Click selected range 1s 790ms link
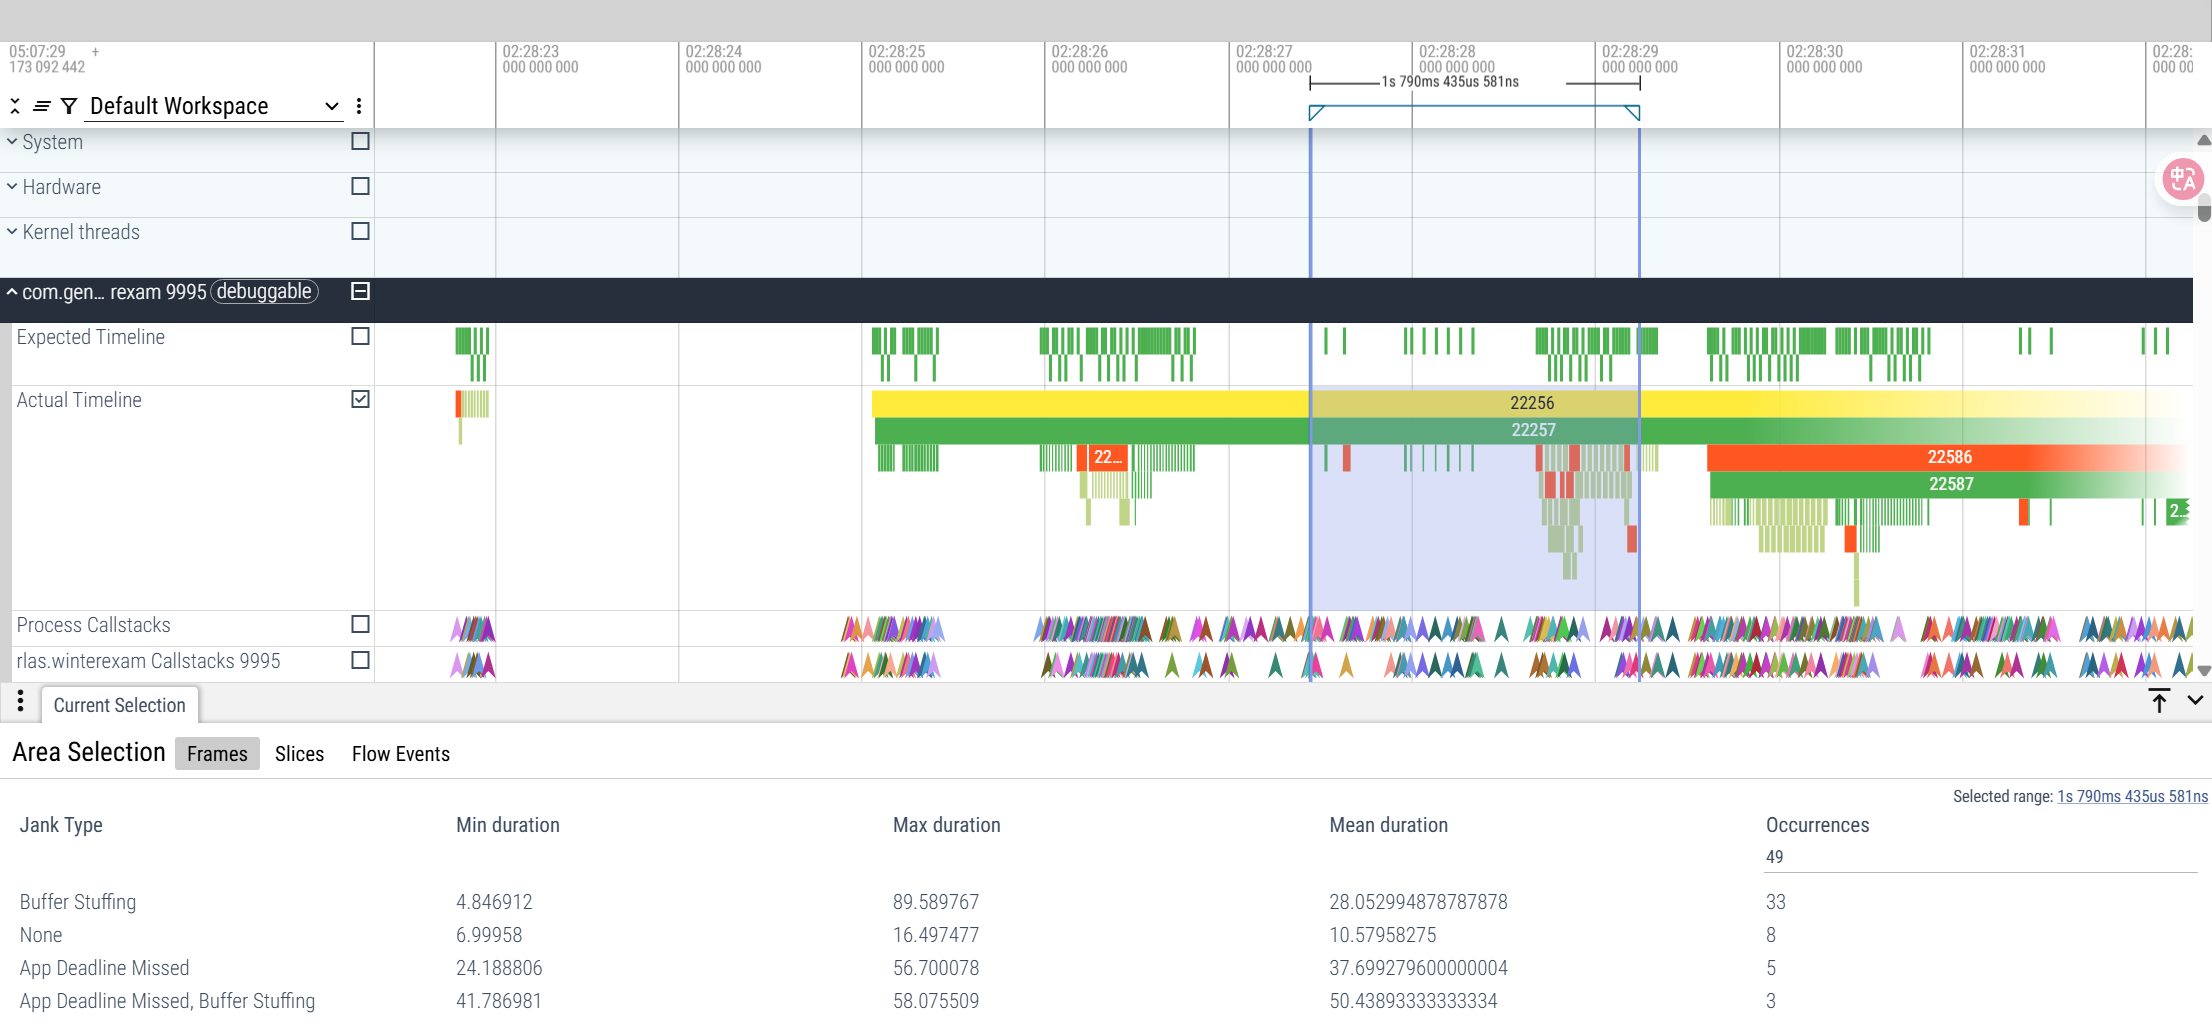 coord(2132,797)
